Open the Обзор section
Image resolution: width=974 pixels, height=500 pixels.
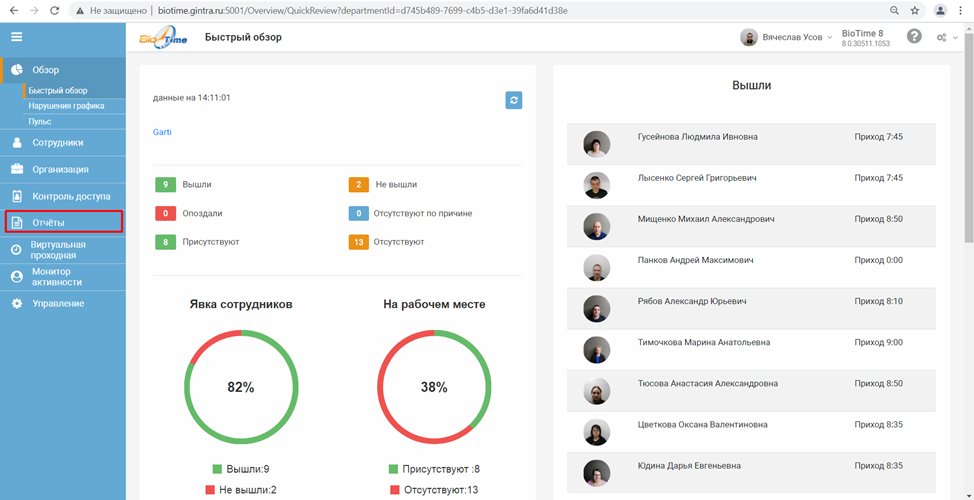point(63,70)
